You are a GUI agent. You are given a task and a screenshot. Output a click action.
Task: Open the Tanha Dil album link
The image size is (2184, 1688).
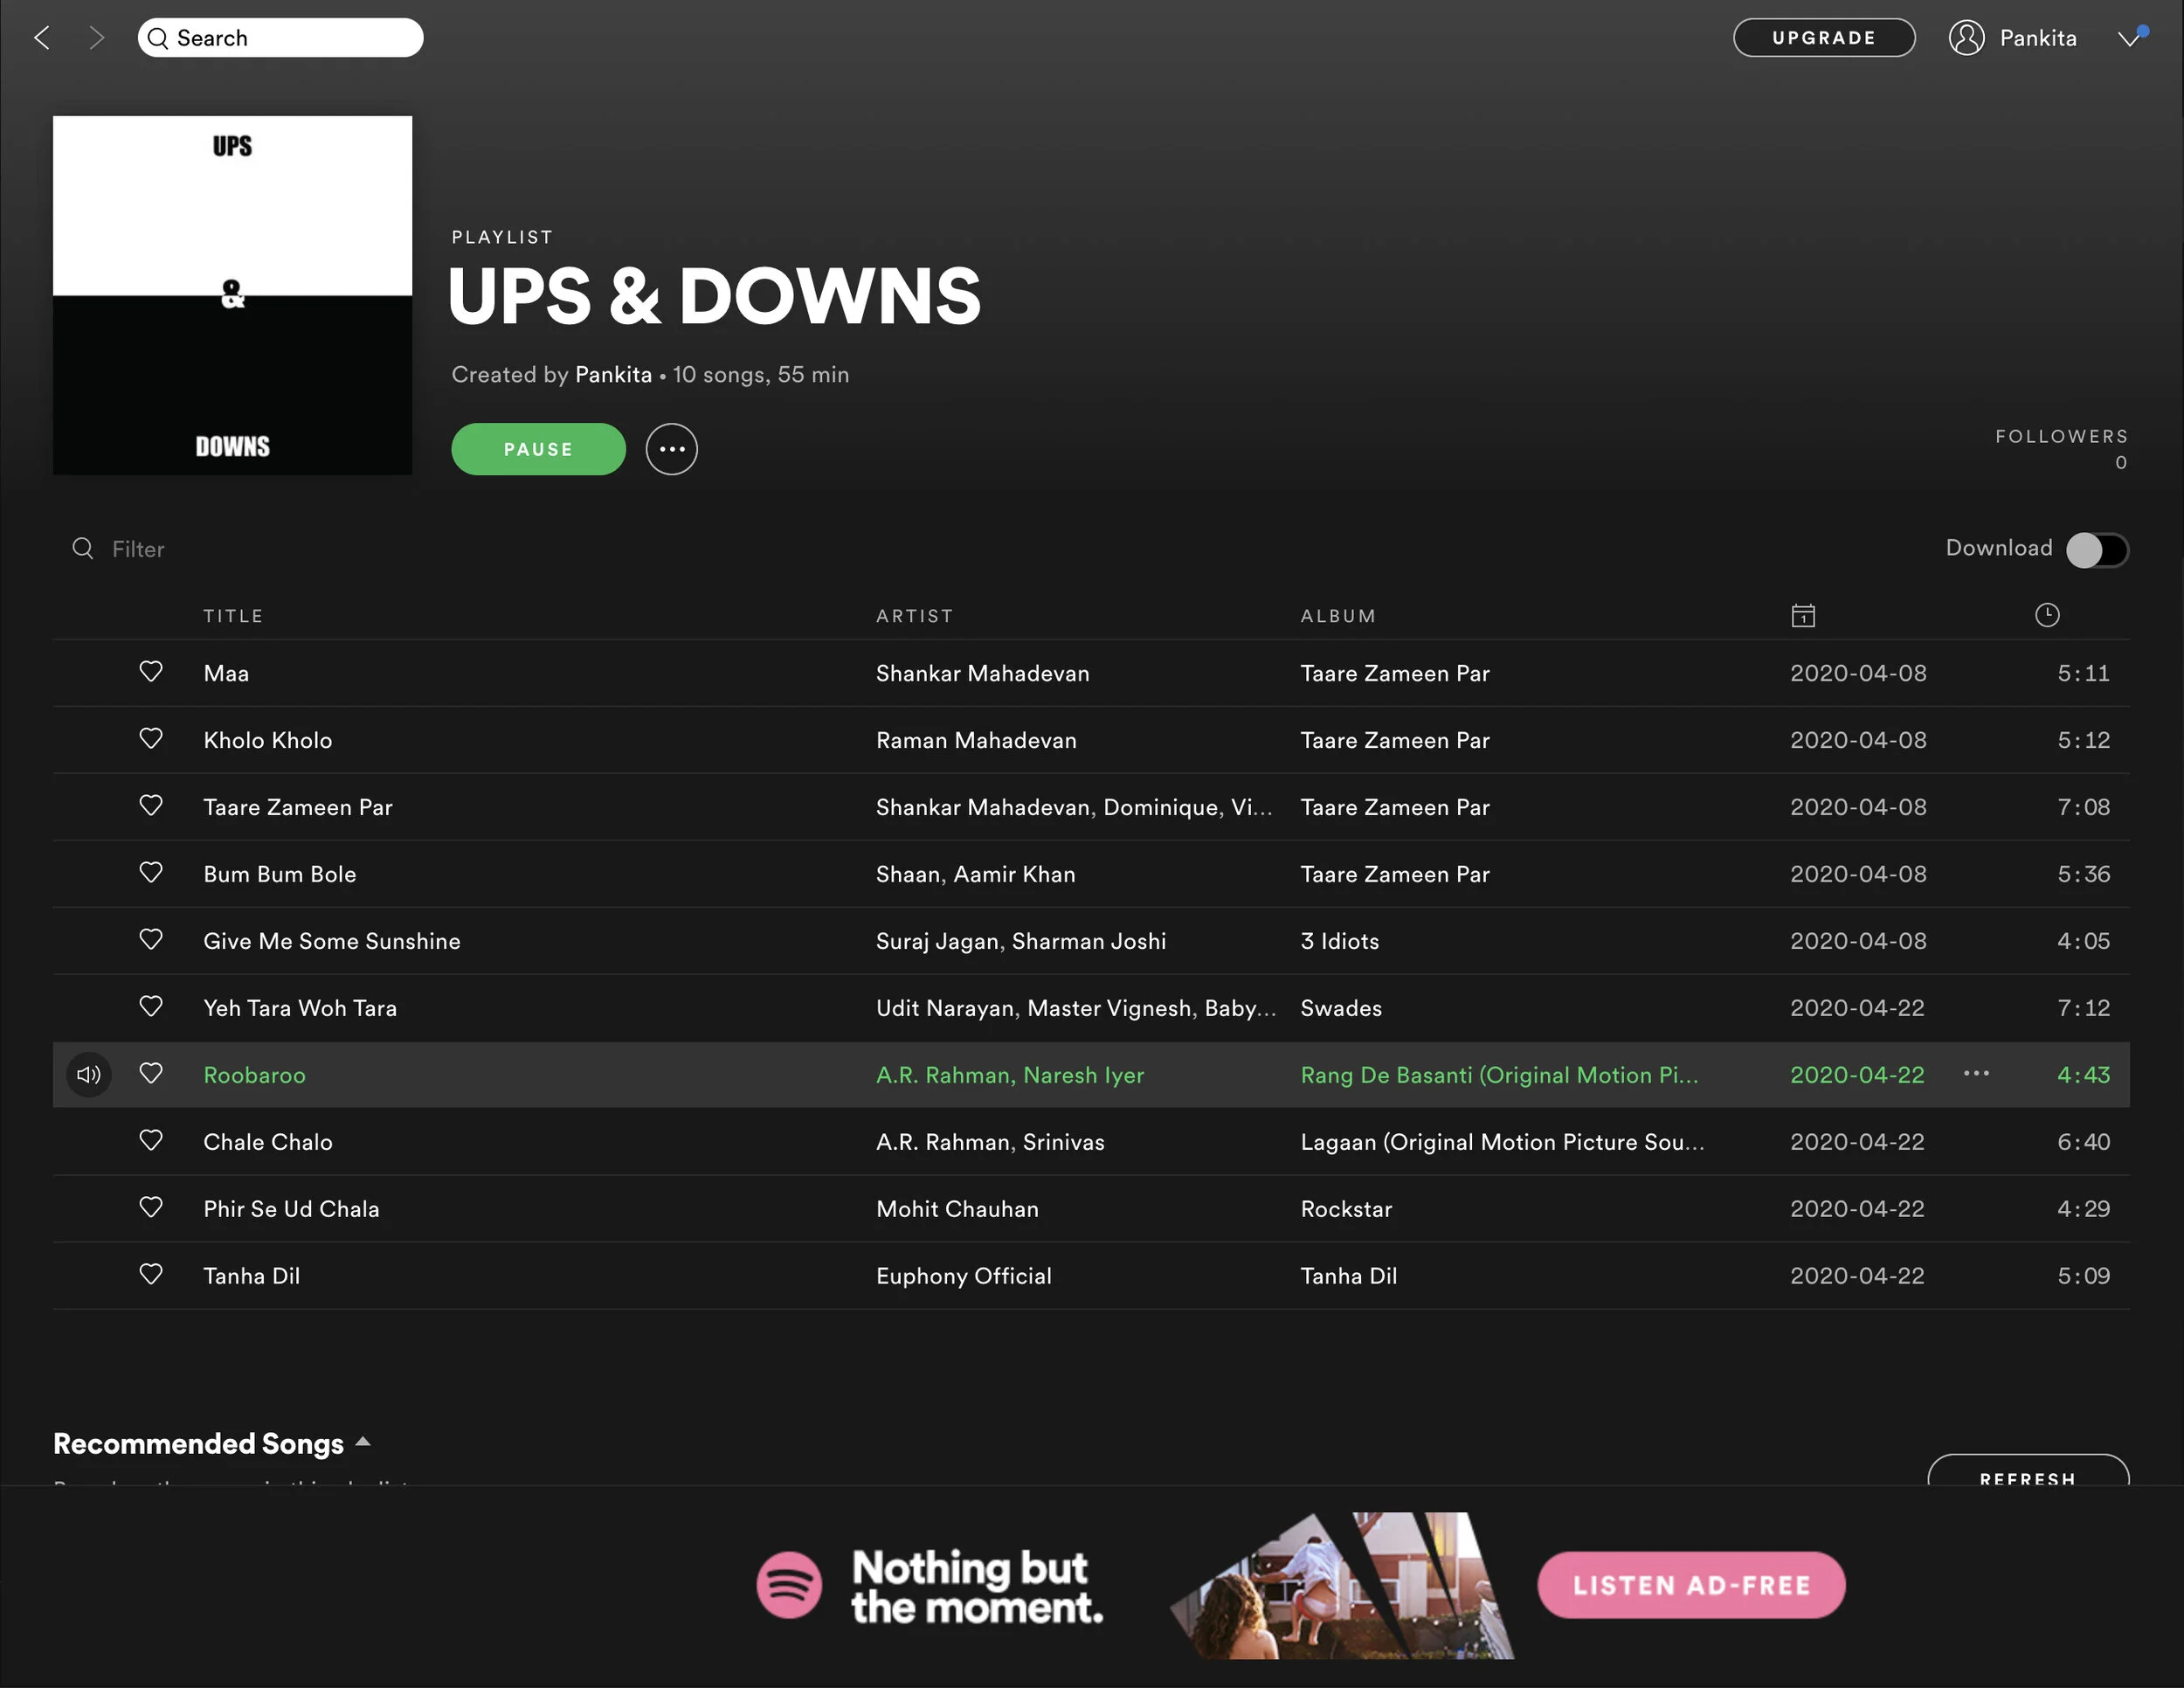[1349, 1276]
